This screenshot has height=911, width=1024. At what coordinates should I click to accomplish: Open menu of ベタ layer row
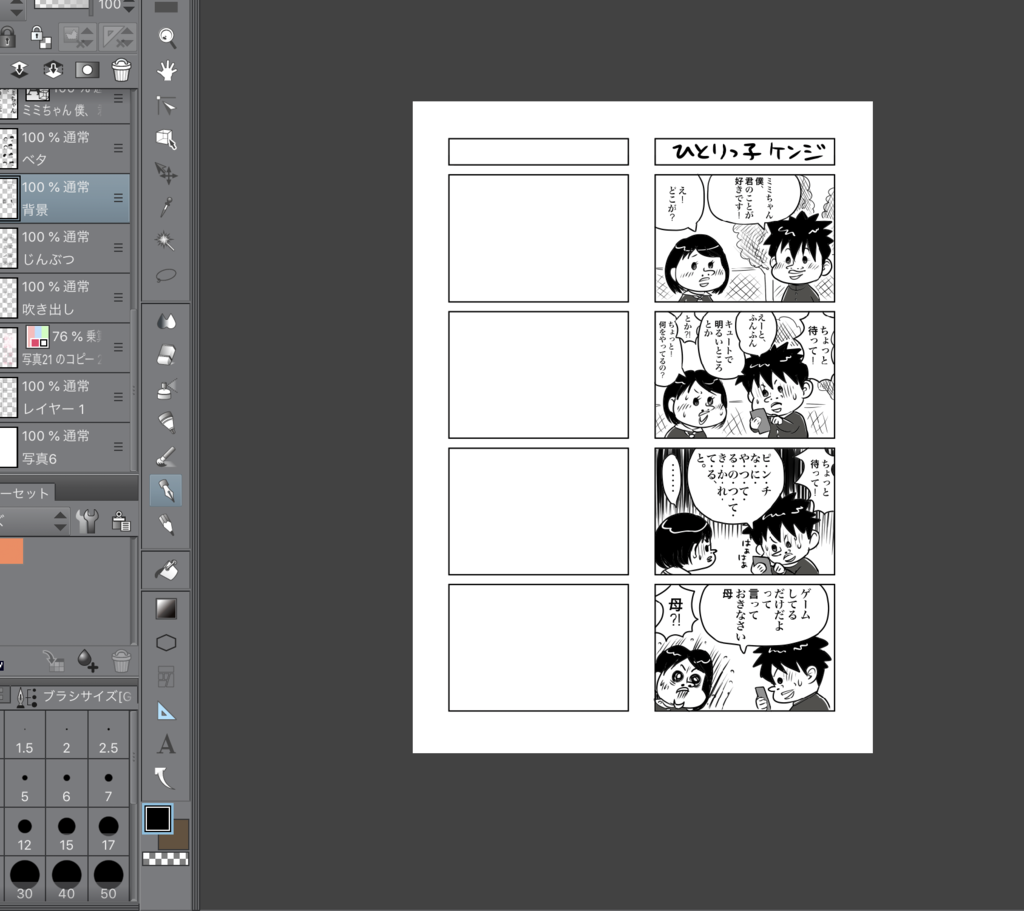[x=118, y=148]
